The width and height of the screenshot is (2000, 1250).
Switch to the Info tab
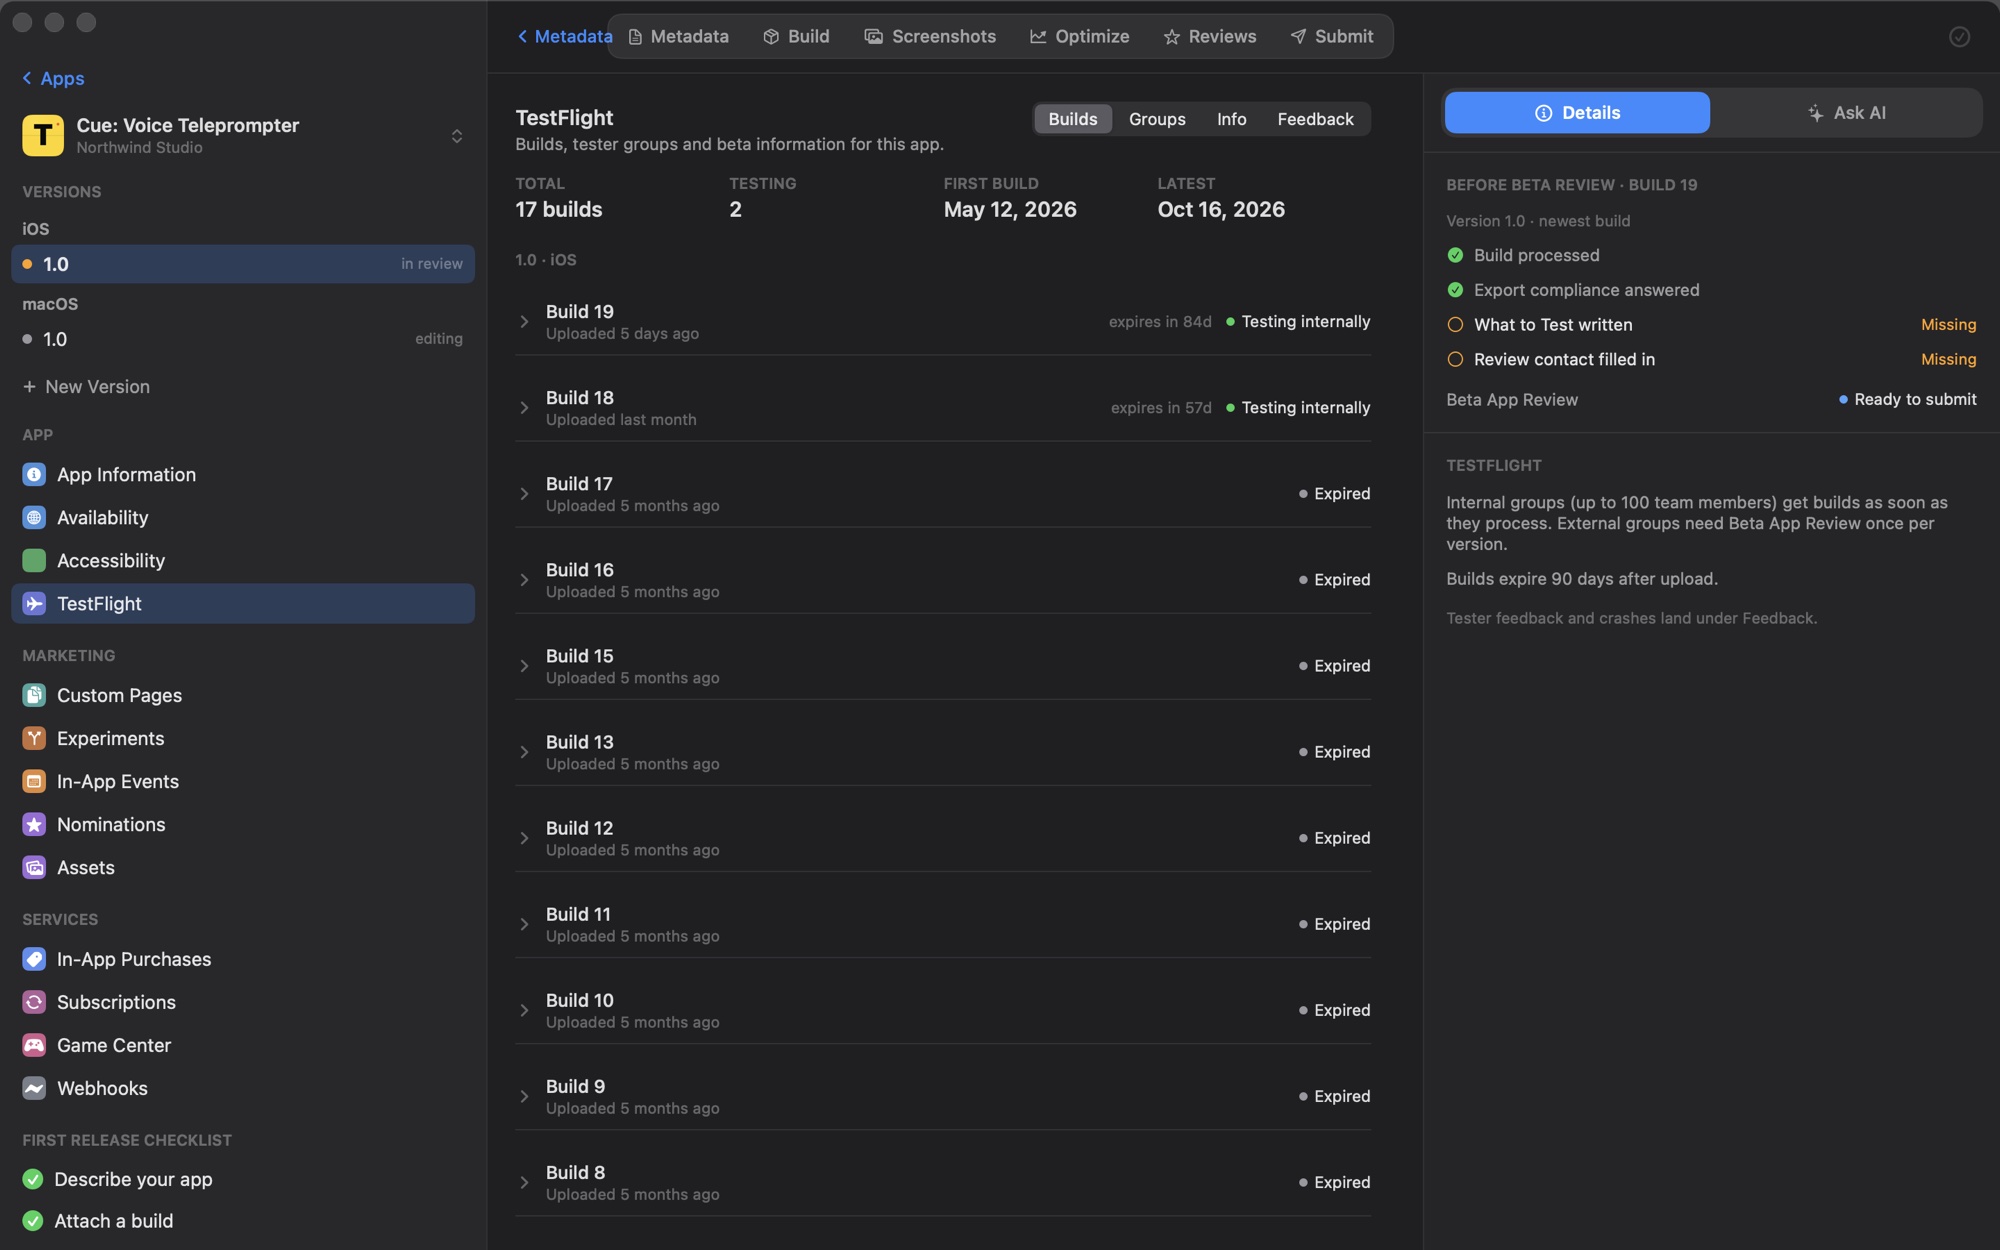1231,119
